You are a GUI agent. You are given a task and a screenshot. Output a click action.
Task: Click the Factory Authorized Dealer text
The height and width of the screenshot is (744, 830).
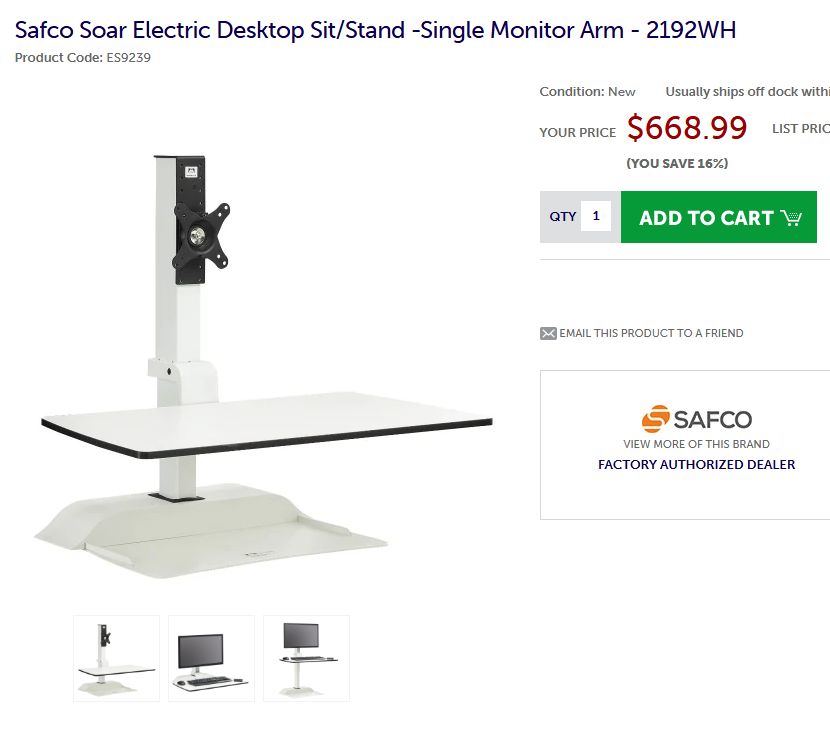[x=696, y=465]
